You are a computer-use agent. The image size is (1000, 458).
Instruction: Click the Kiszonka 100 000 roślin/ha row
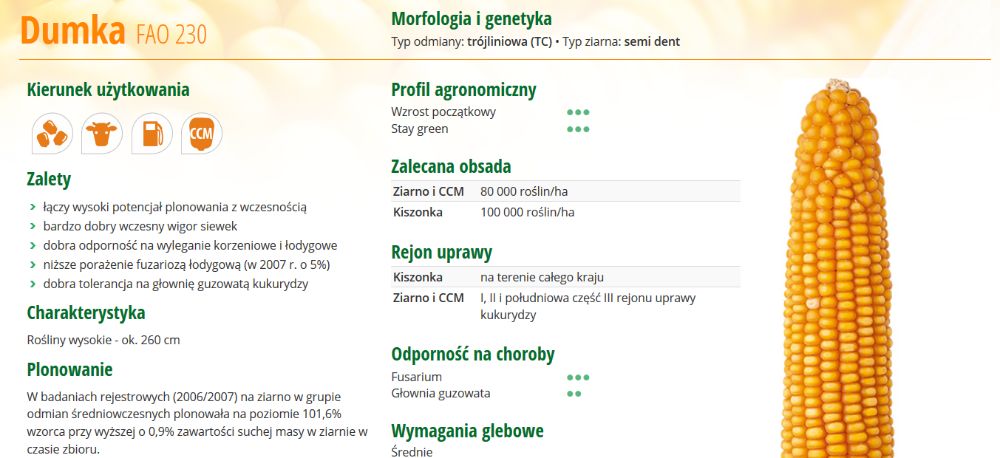566,212
